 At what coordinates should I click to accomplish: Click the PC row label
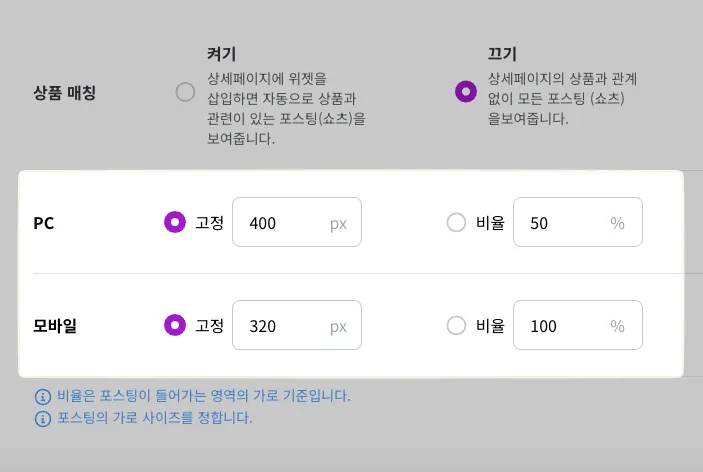(x=44, y=222)
